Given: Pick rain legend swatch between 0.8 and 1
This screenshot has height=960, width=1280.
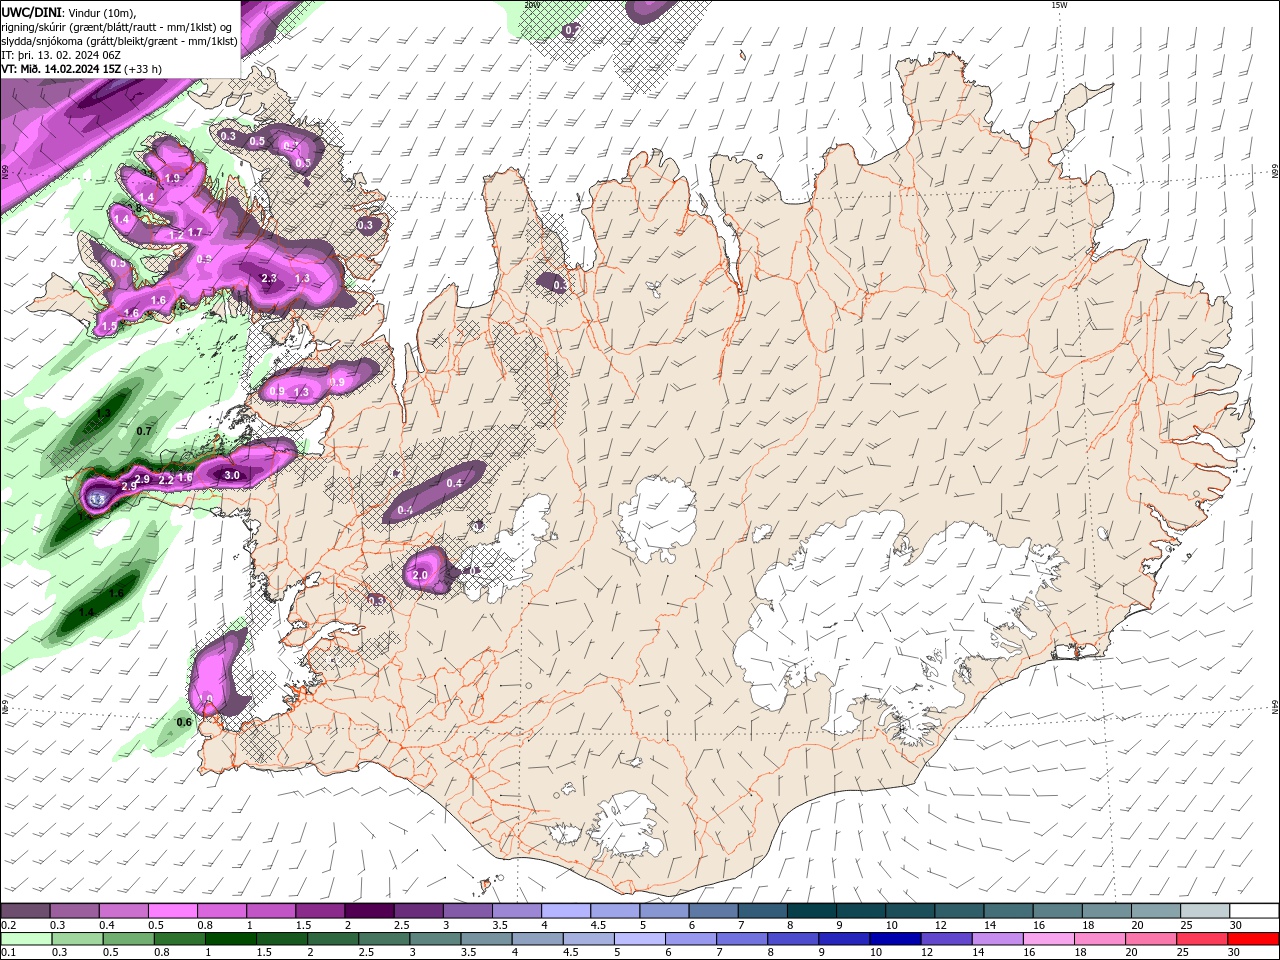Looking at the screenshot, I should coord(179,939).
